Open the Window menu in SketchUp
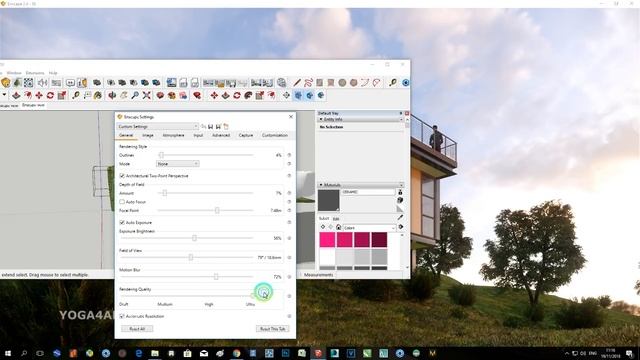640x360 pixels. pyautogui.click(x=14, y=73)
